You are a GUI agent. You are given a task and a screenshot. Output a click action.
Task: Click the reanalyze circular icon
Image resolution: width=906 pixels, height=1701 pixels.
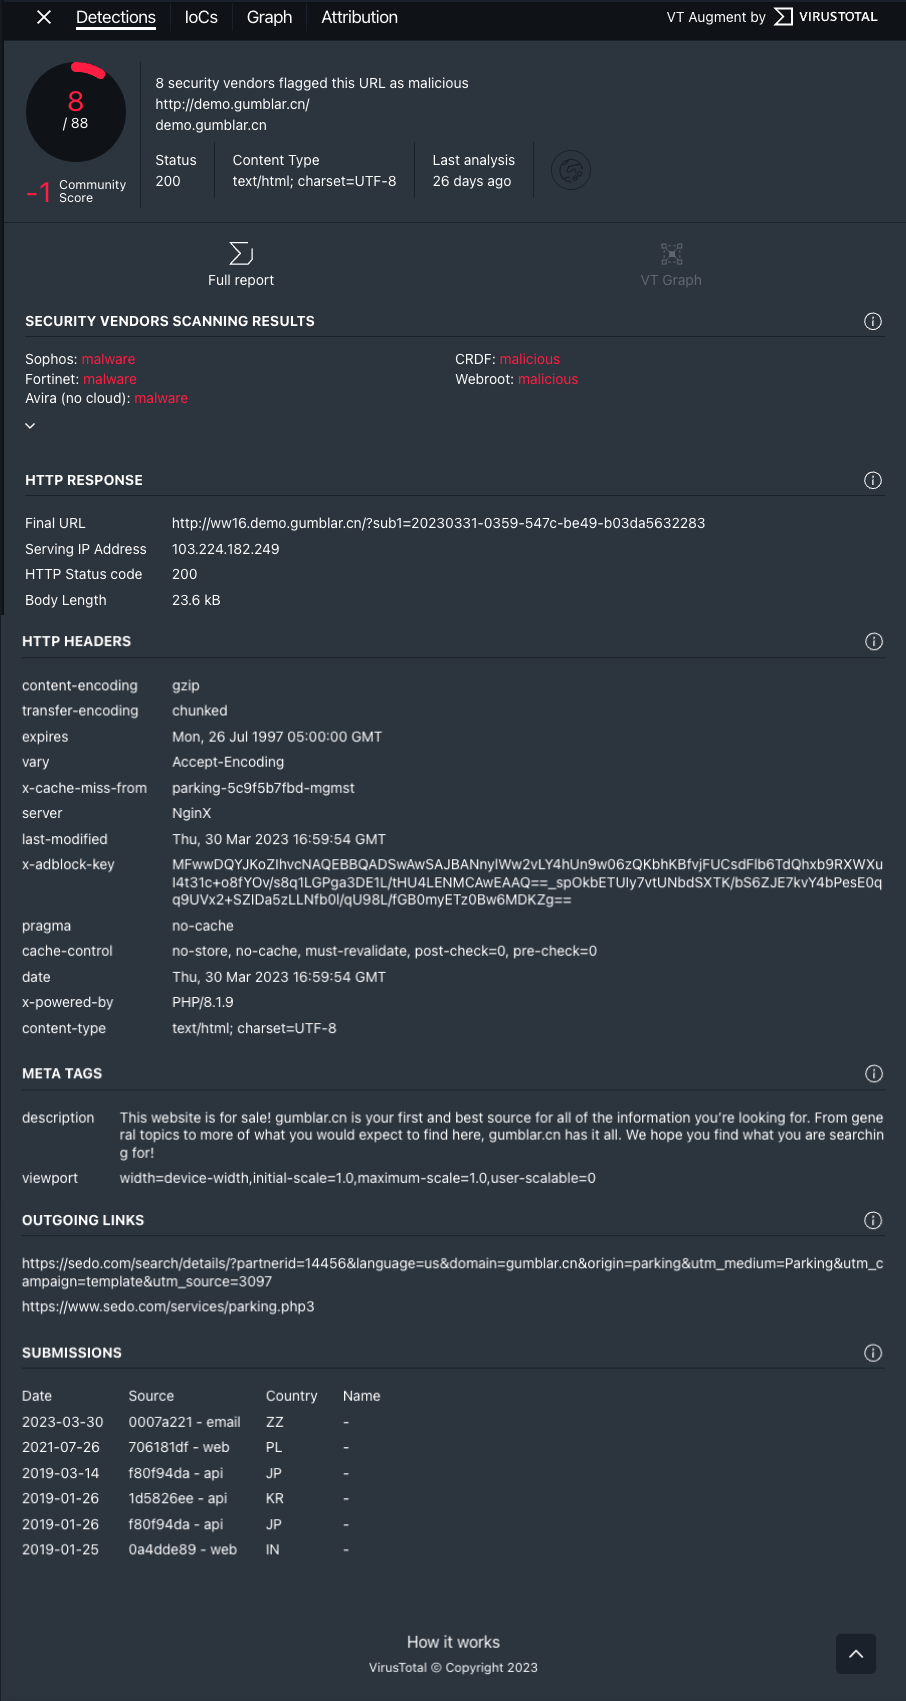[571, 171]
